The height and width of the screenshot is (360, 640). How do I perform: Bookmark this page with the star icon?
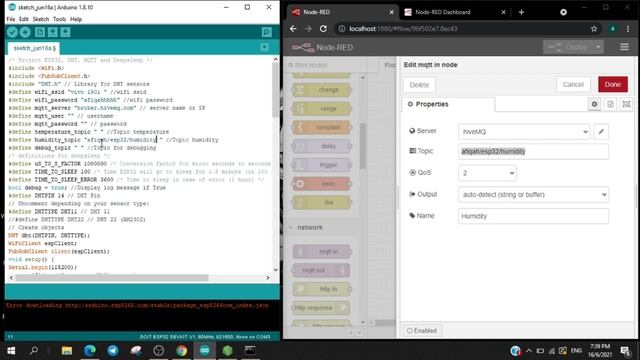point(594,29)
